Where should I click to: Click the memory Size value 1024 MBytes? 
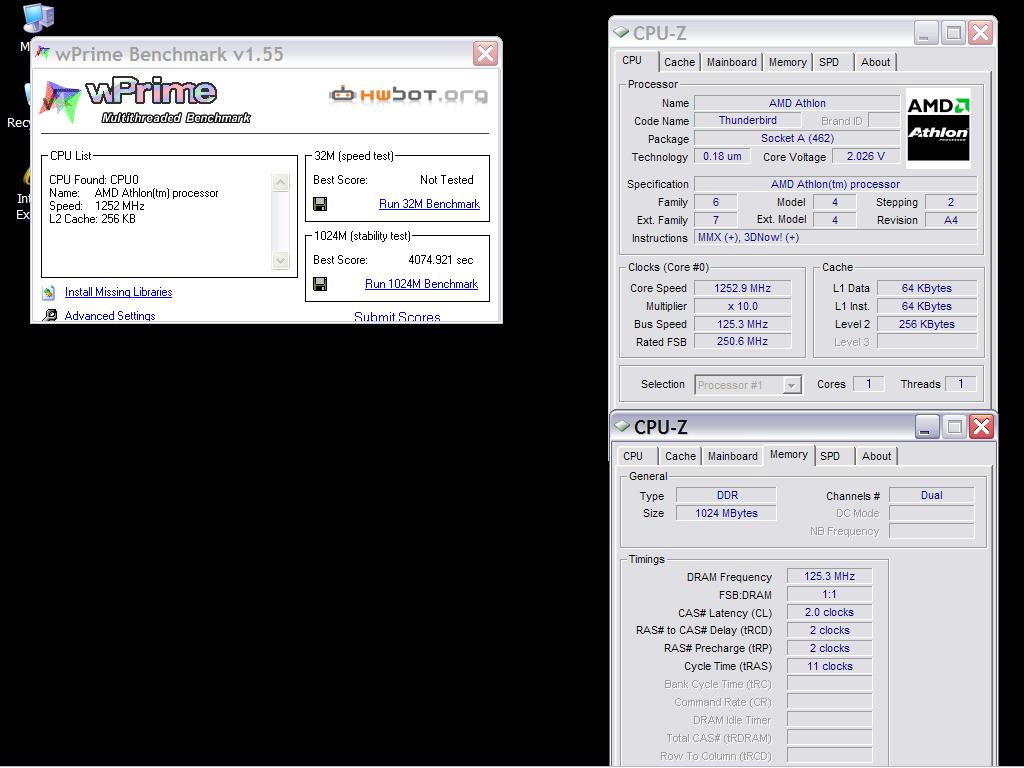pyautogui.click(x=726, y=513)
